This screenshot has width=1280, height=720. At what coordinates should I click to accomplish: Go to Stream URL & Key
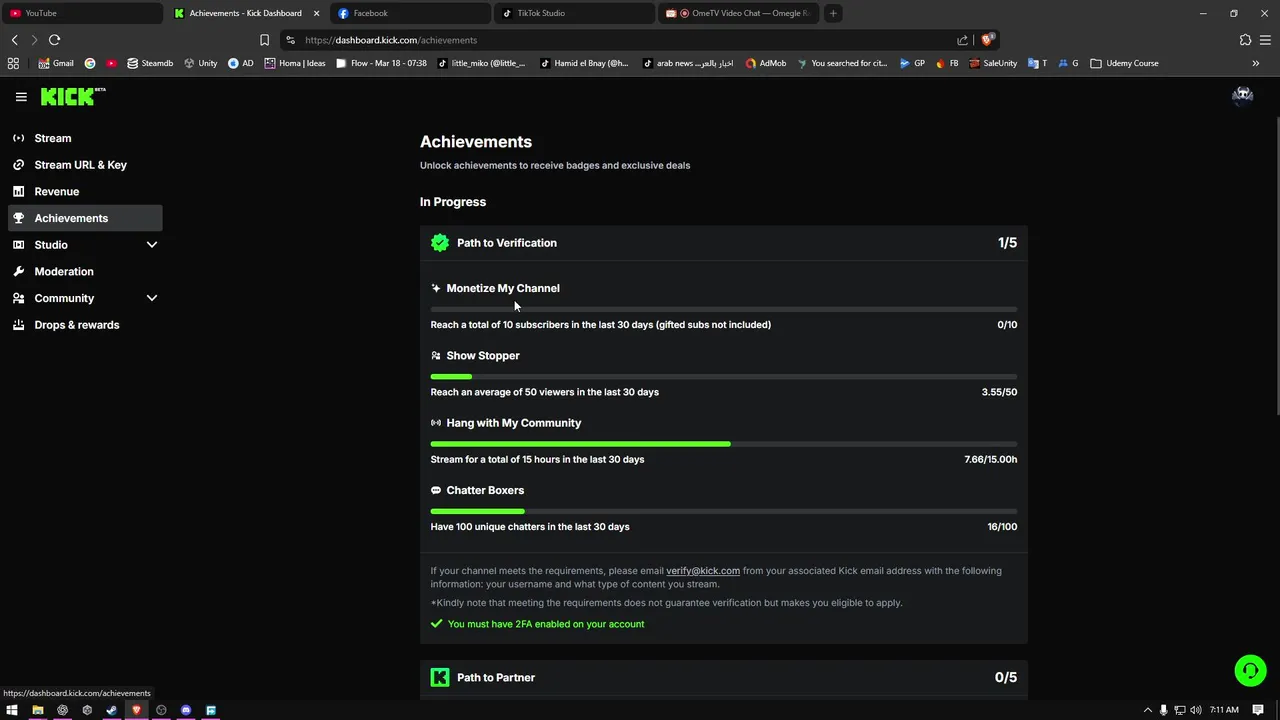[x=80, y=165]
